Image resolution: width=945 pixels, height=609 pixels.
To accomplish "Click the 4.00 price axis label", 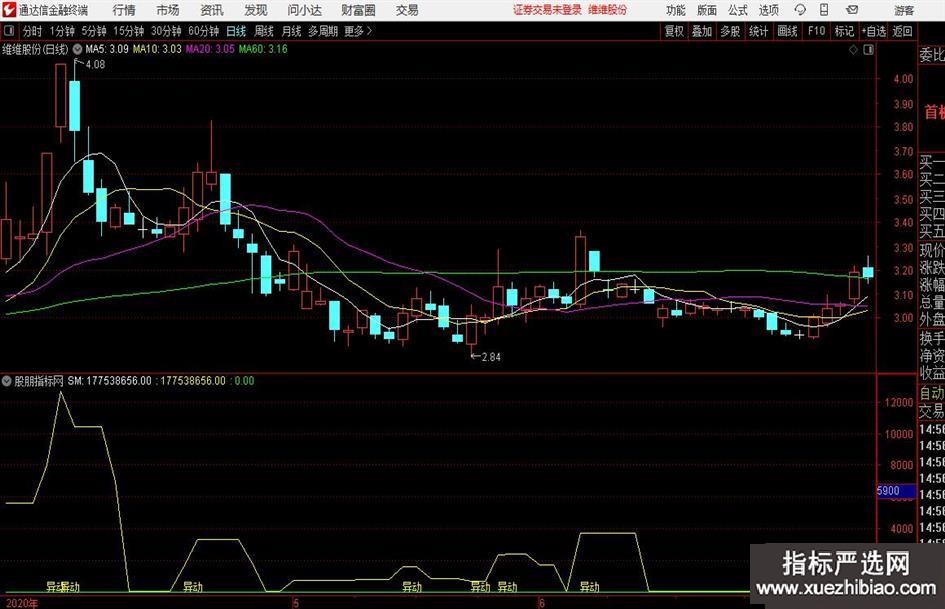I will [x=903, y=79].
